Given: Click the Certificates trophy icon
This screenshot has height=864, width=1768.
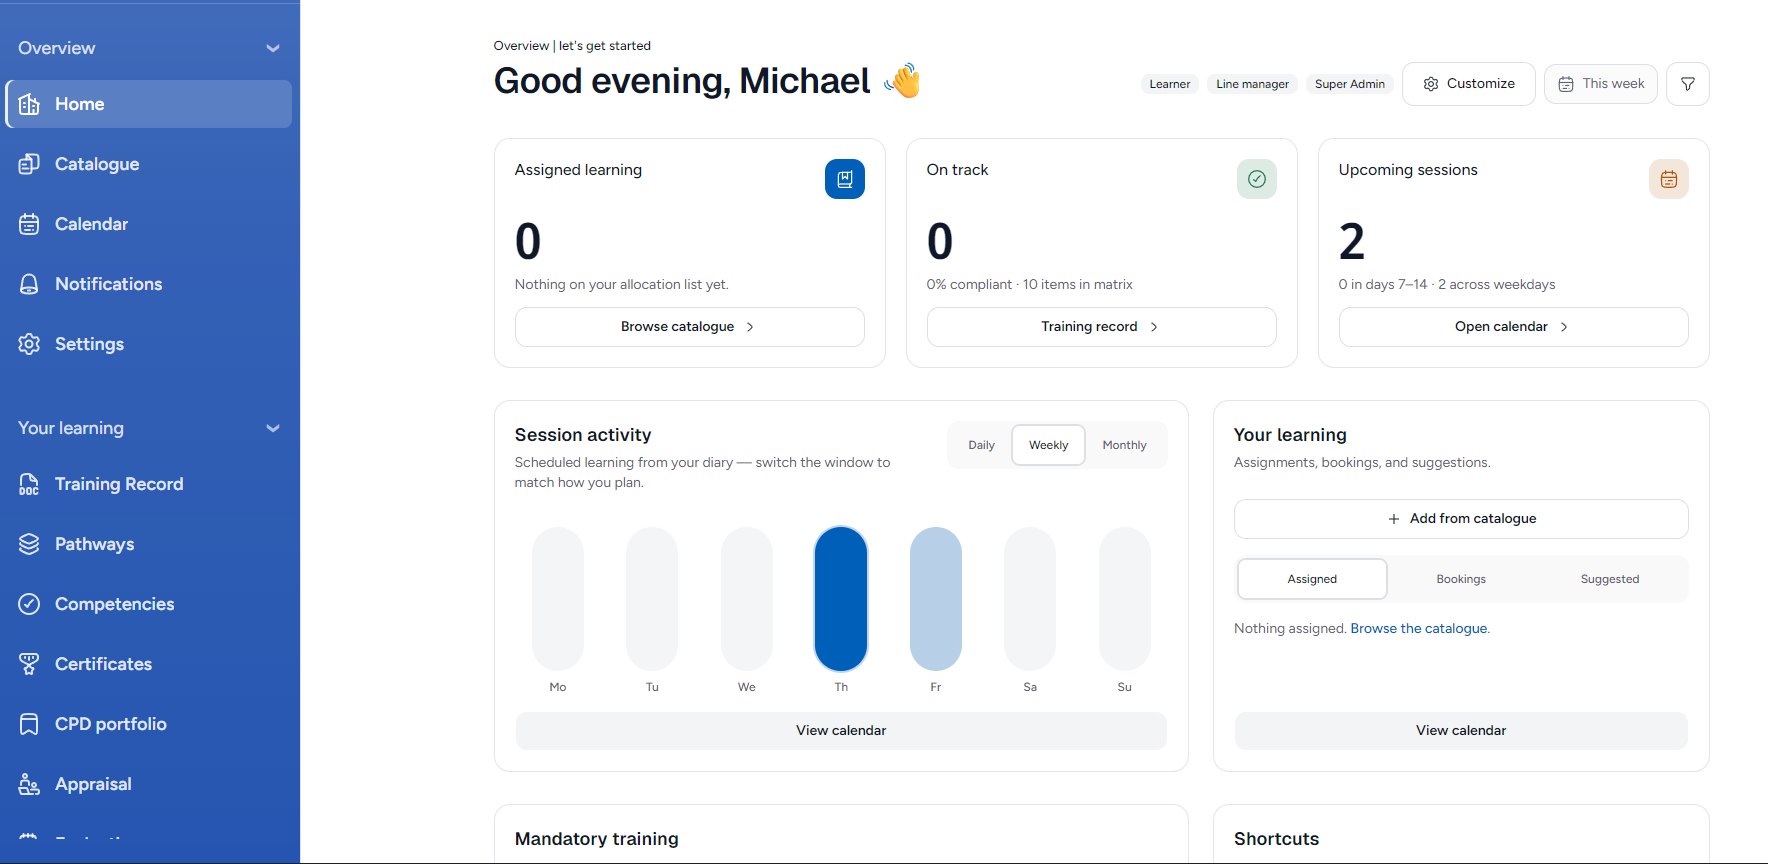Looking at the screenshot, I should tap(29, 664).
